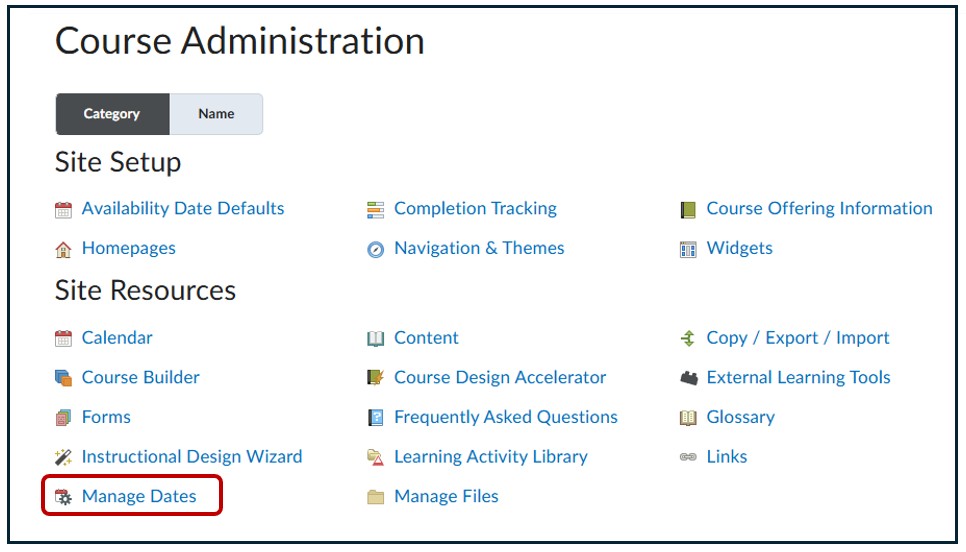
Task: Click the Availability Date Defaults calendar icon
Action: pos(64,210)
